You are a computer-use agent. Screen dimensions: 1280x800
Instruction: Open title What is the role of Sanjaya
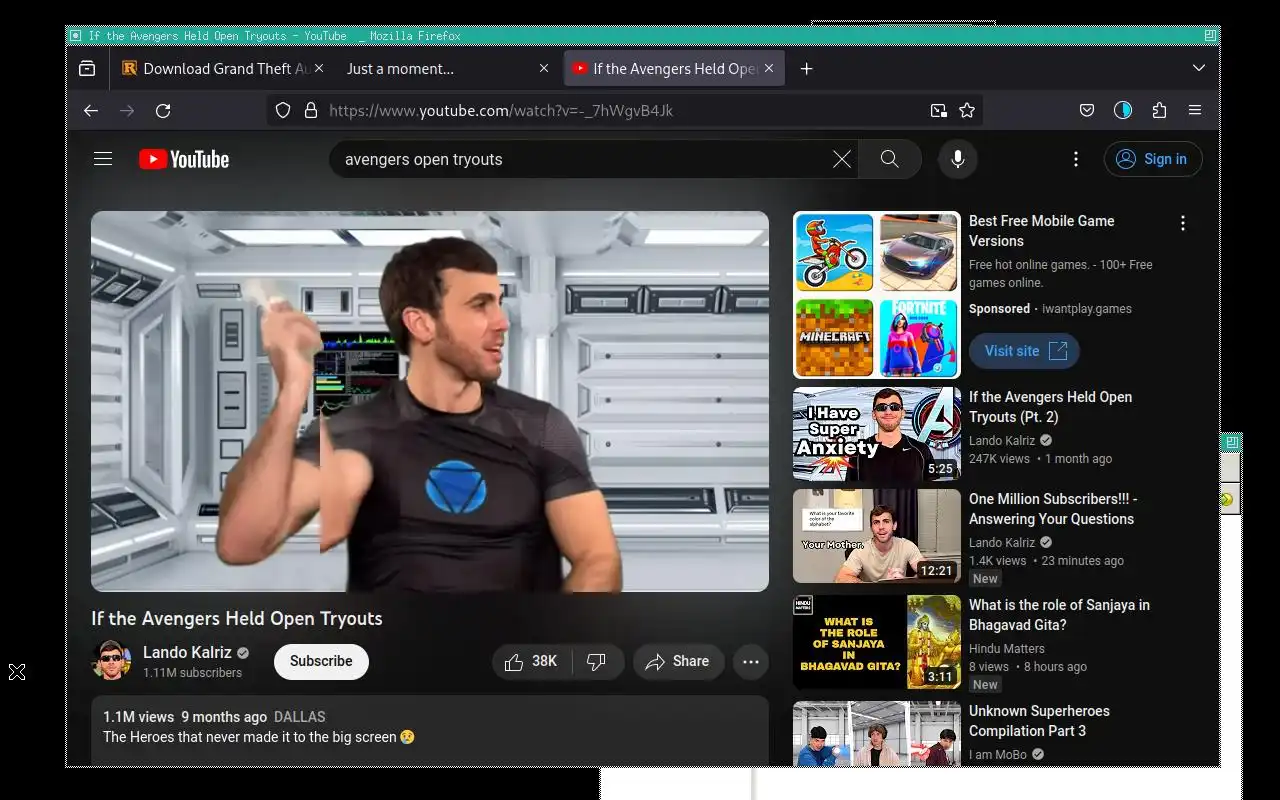pos(1059,615)
